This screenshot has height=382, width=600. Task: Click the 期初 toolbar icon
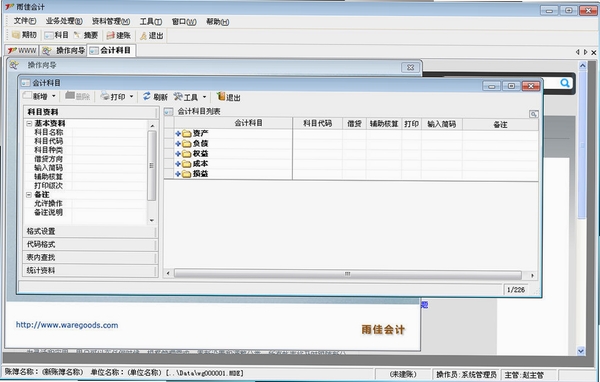click(16, 35)
